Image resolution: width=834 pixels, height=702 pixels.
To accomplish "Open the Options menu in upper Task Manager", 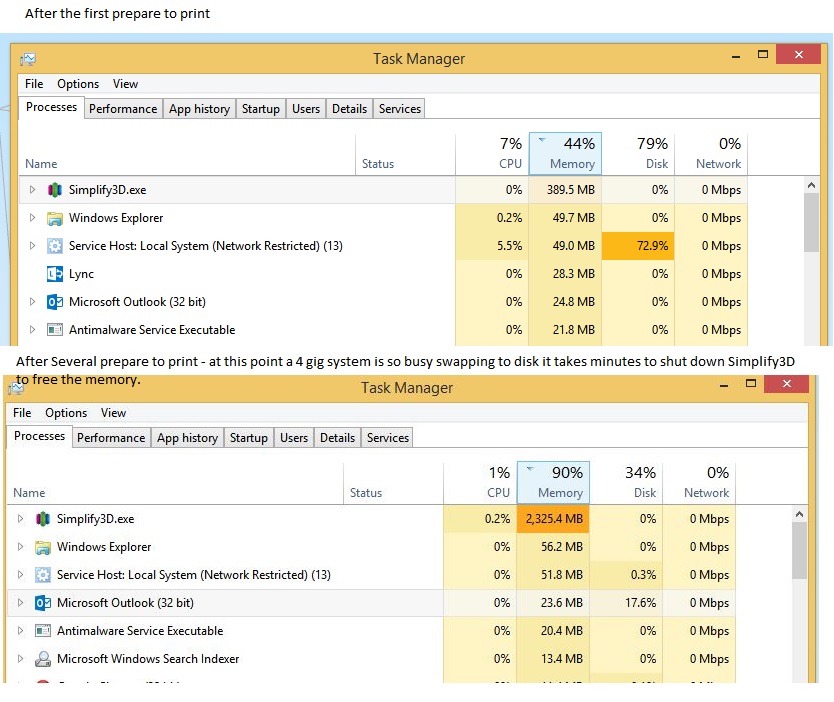I will tap(78, 84).
